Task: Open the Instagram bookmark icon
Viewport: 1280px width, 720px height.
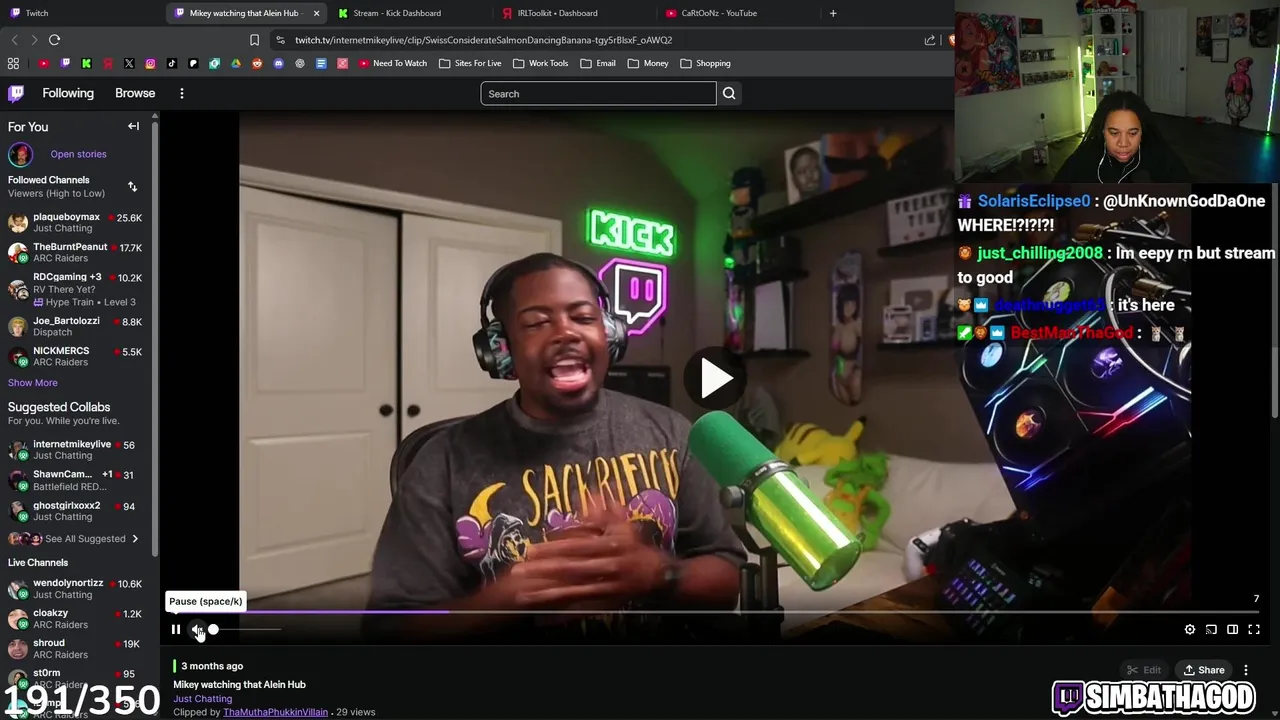Action: click(x=150, y=63)
